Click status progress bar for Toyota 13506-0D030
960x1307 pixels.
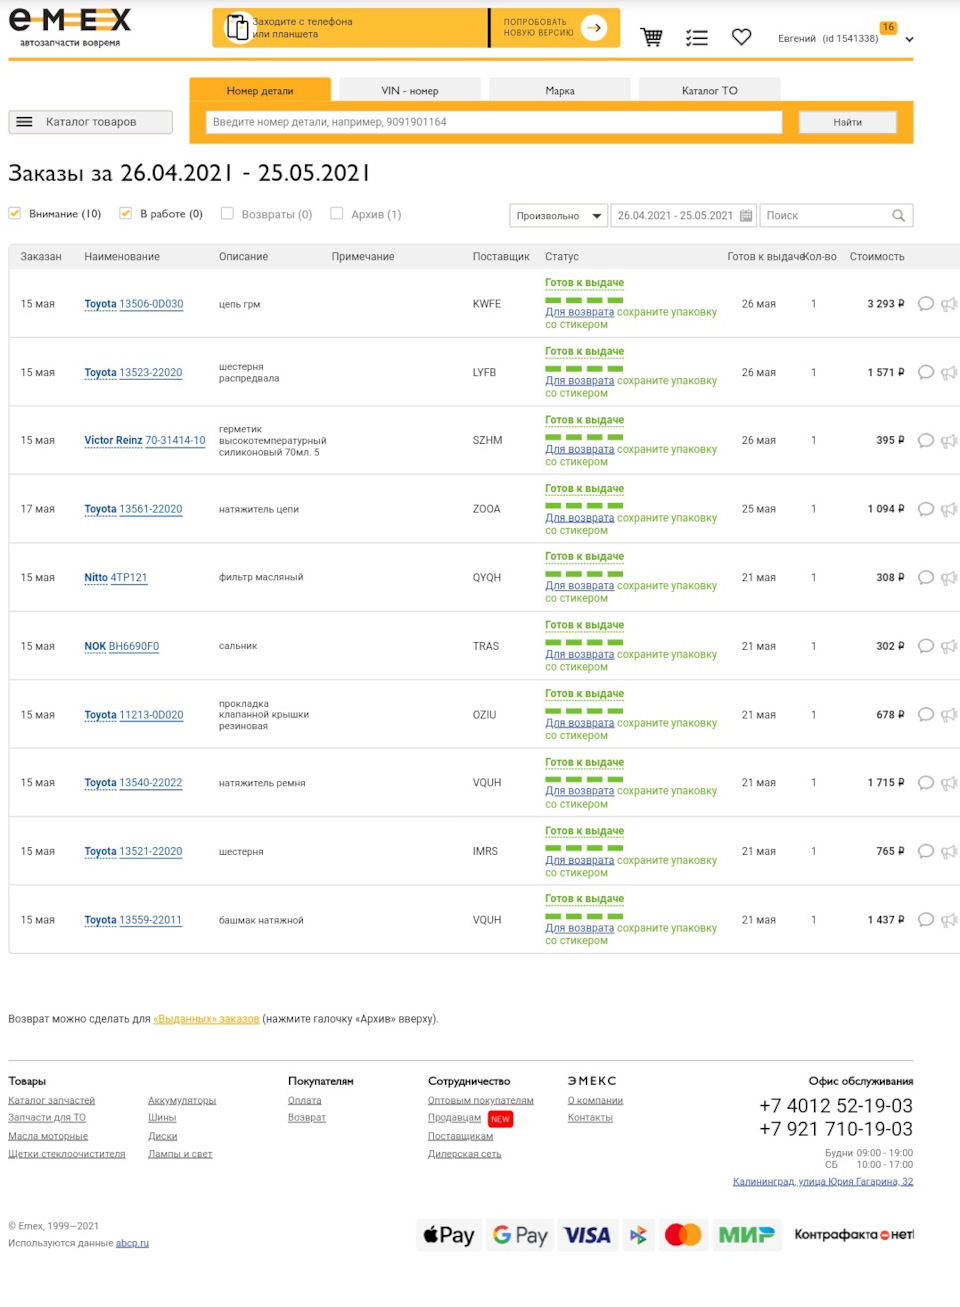tap(584, 300)
